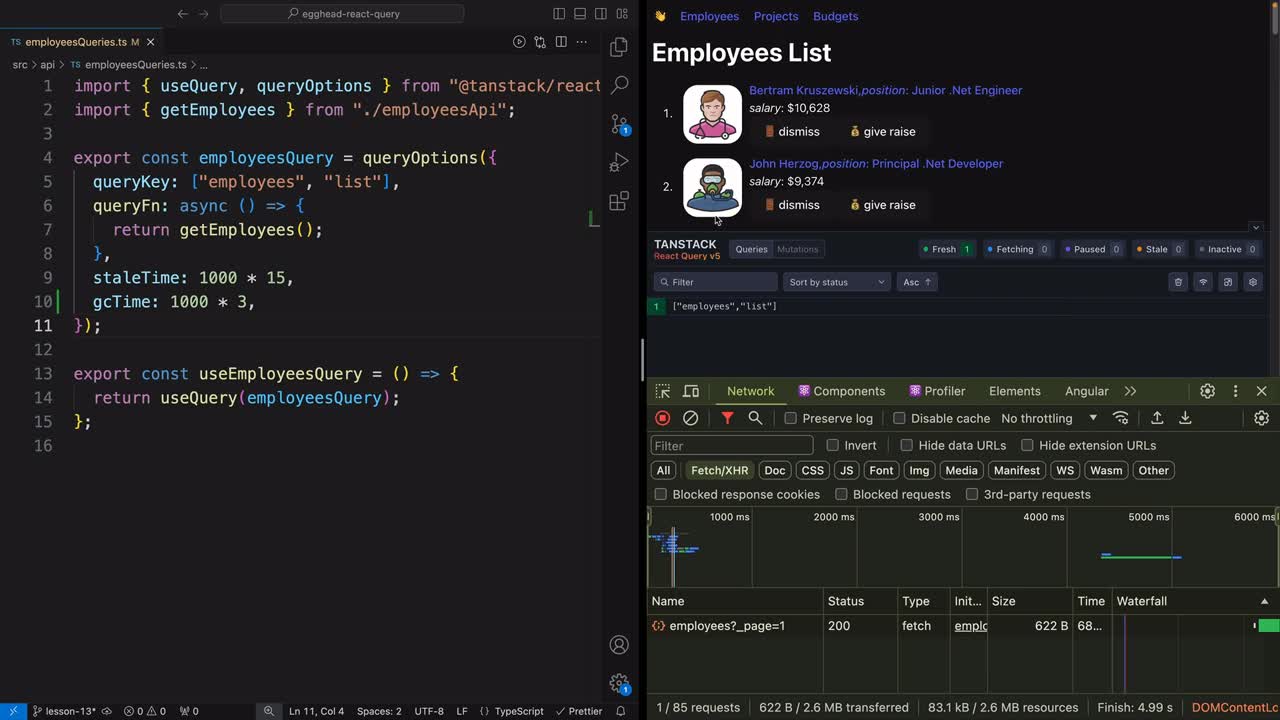Open the Search icon in activity bar
The height and width of the screenshot is (720, 1280).
tap(619, 85)
